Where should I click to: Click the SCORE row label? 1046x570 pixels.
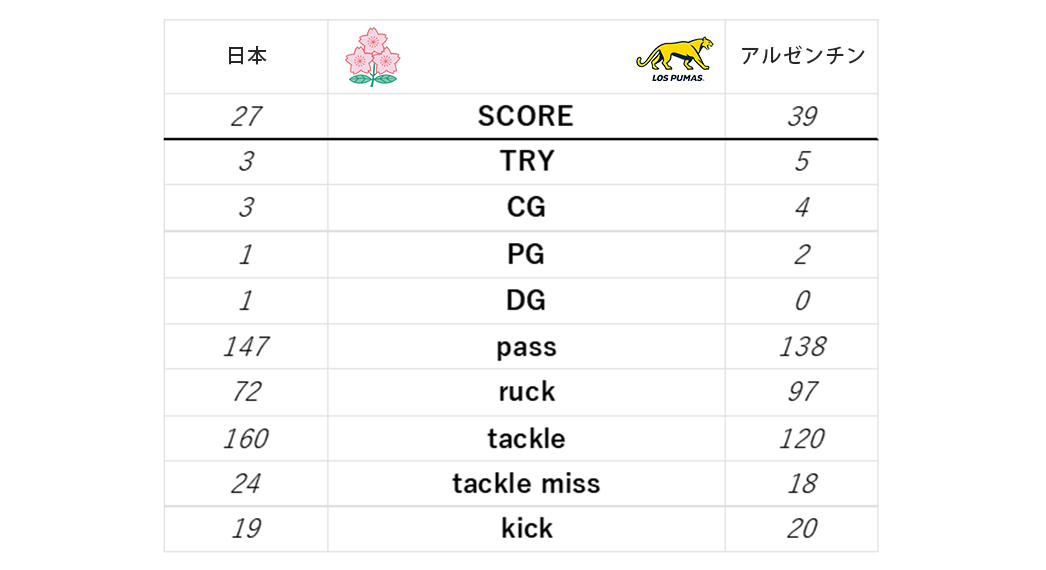coord(526,116)
